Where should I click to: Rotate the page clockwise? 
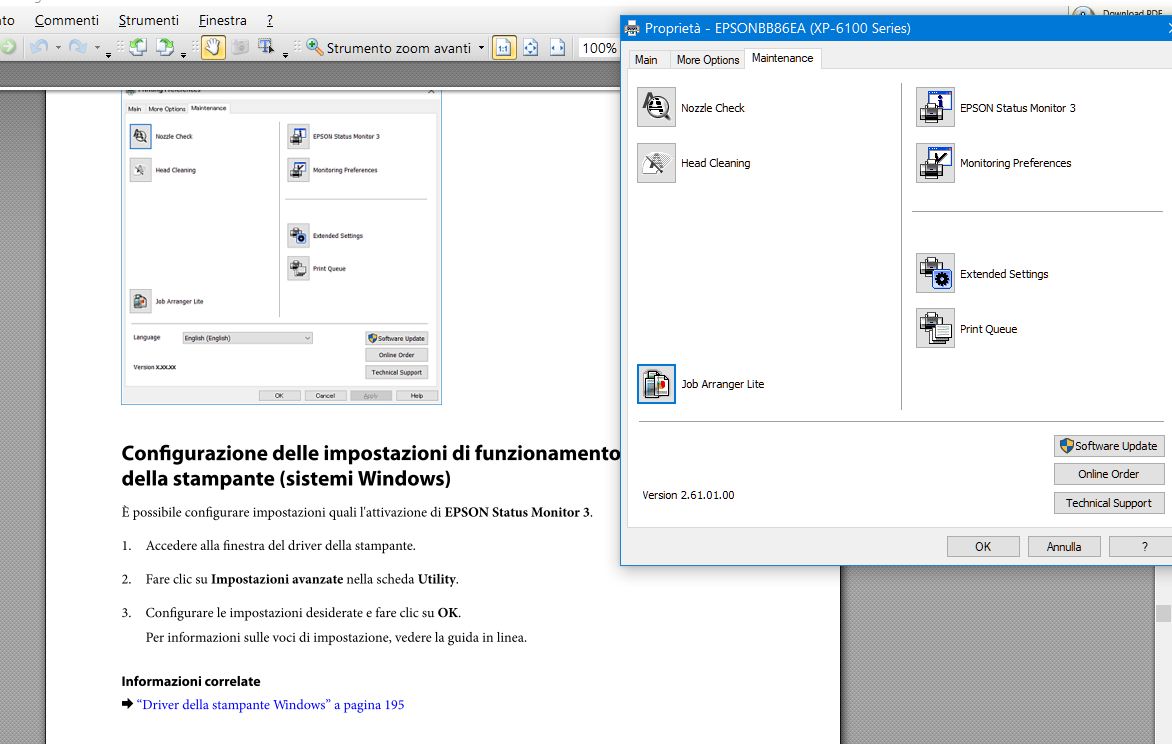click(x=164, y=48)
